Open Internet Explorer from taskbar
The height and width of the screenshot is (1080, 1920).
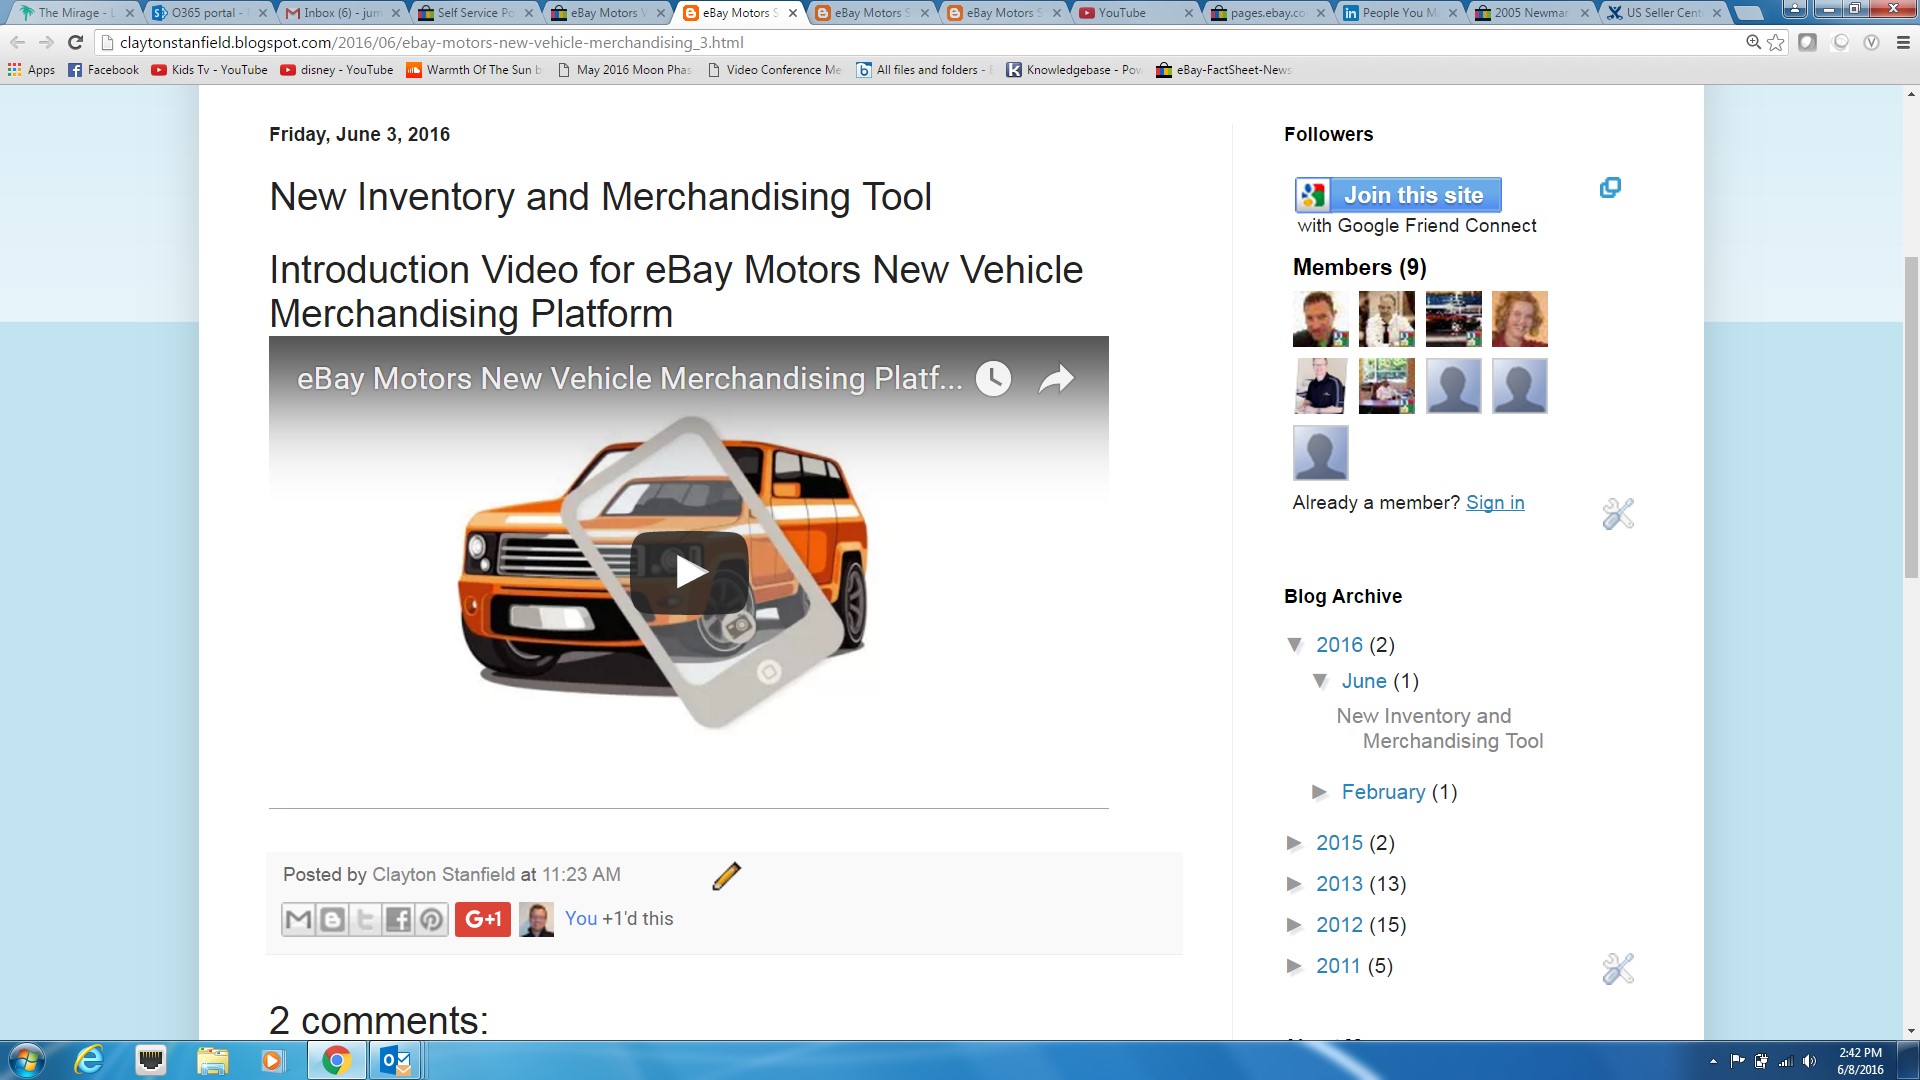(x=89, y=1060)
